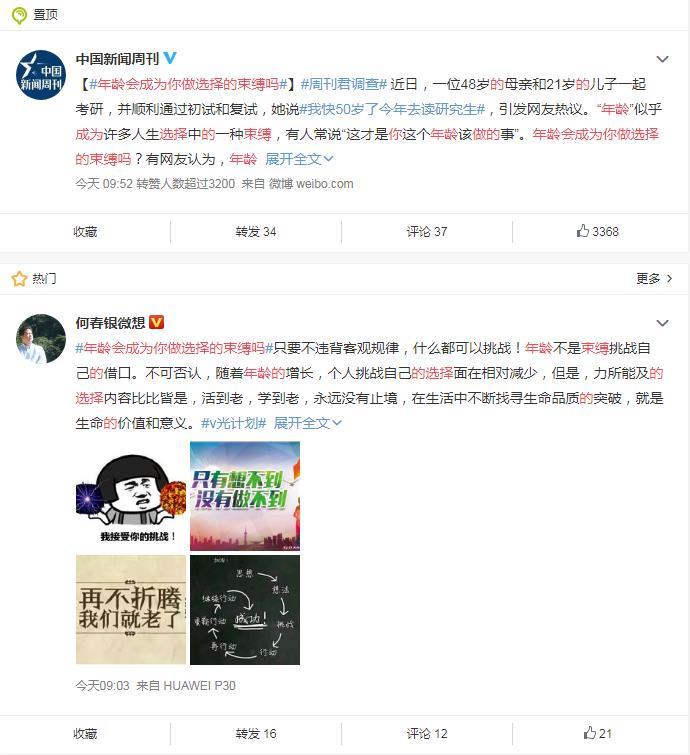690x755 pixels.
Task: Open the dropdown arrow on 何春银微想 post
Action: tap(663, 323)
